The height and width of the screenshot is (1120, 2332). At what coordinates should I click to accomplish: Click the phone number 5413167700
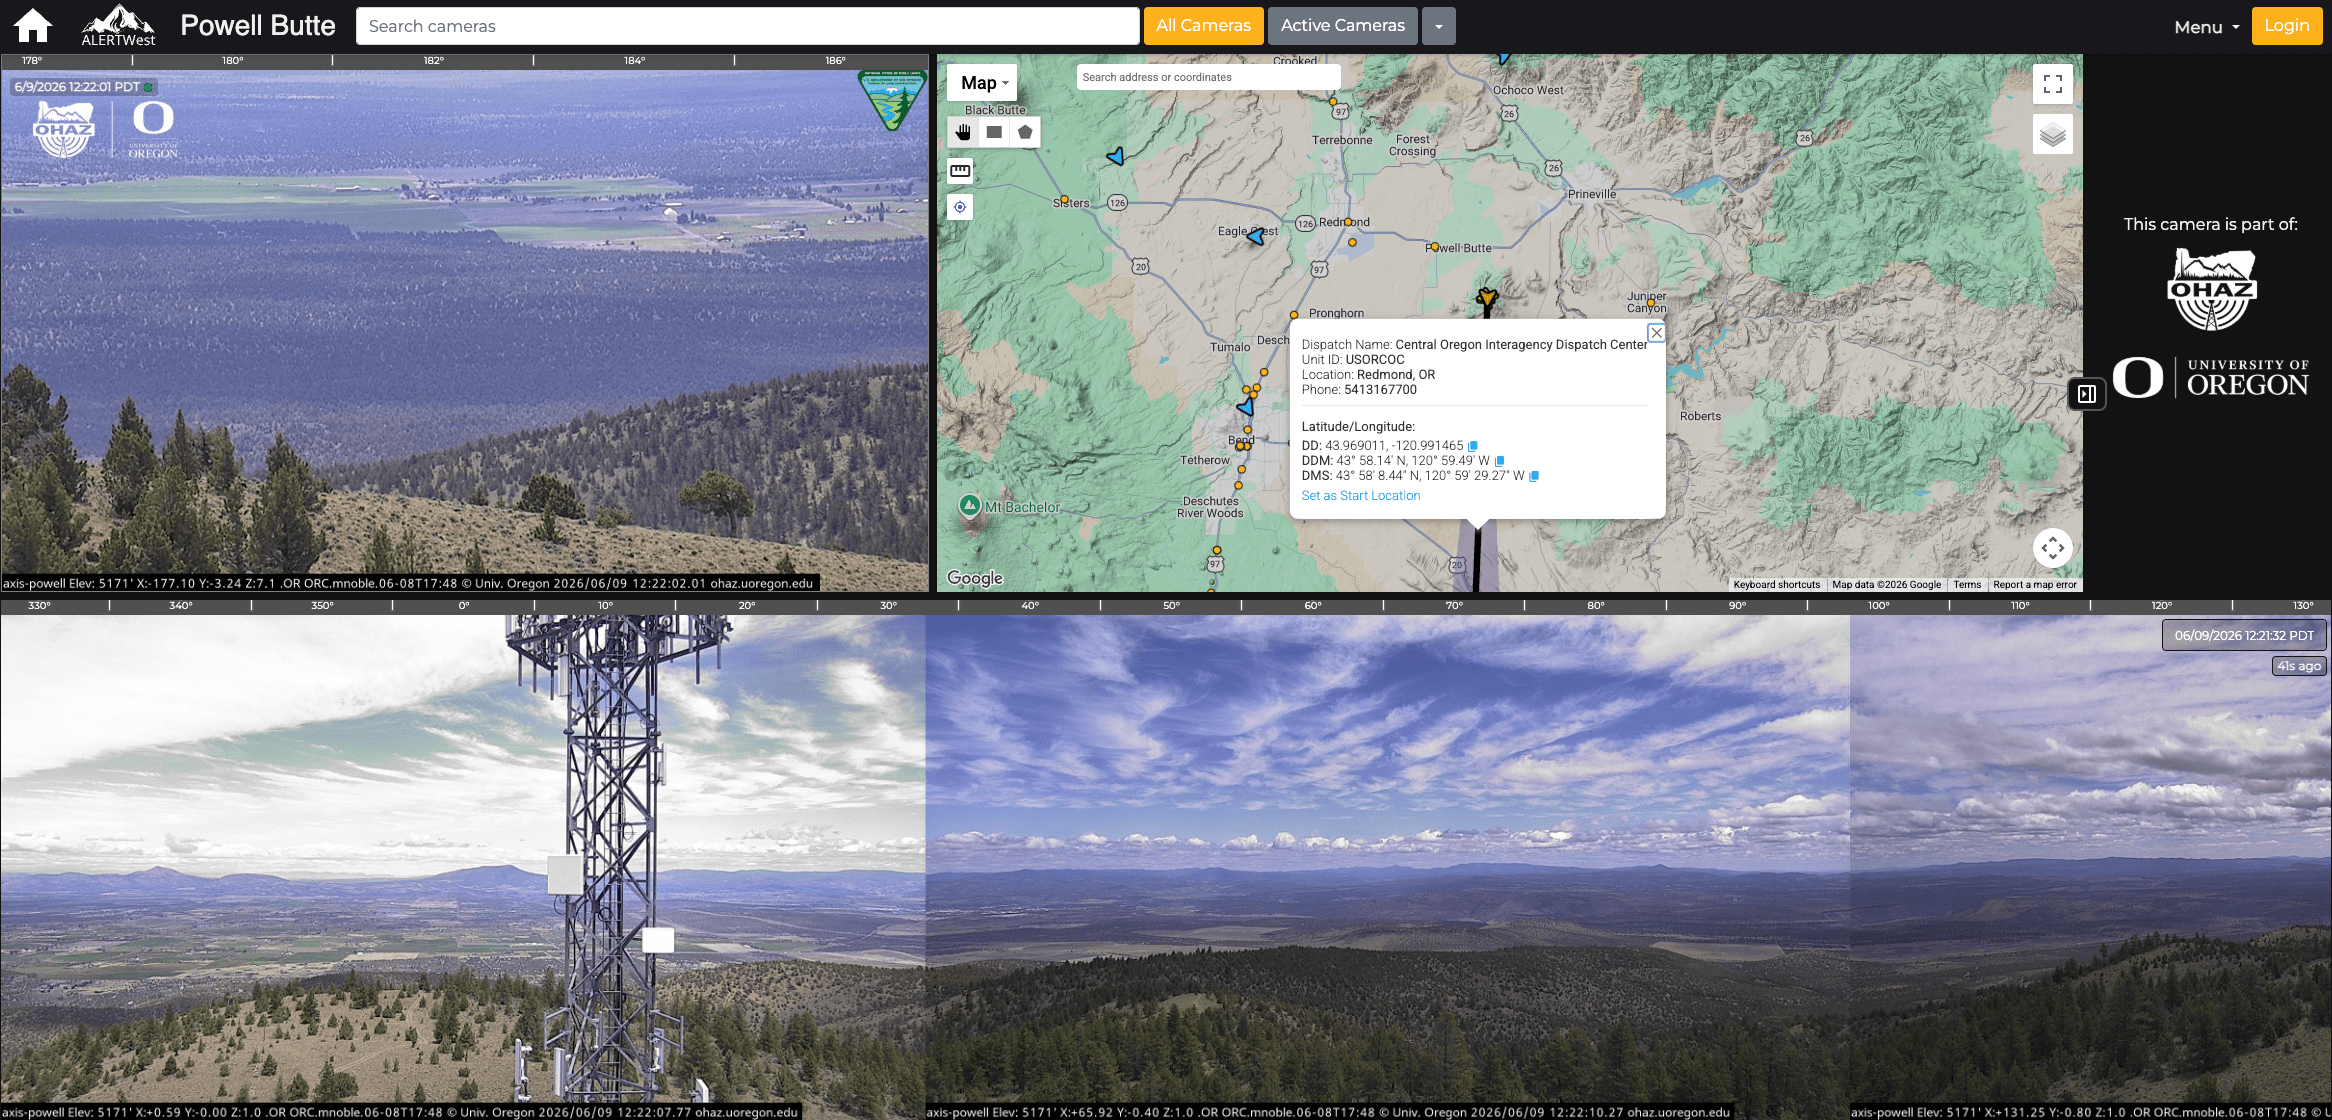[1380, 390]
